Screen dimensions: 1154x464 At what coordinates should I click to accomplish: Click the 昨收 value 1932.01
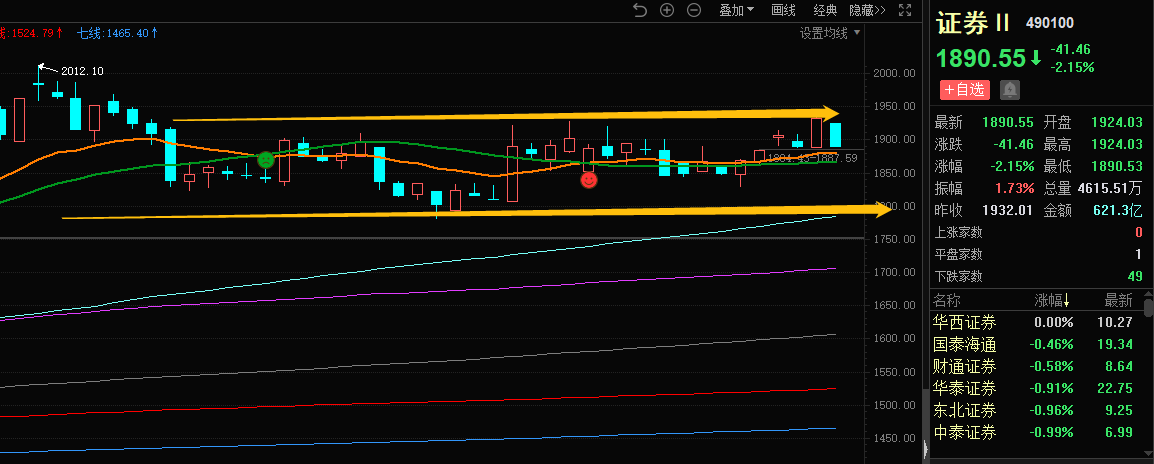tap(1008, 211)
